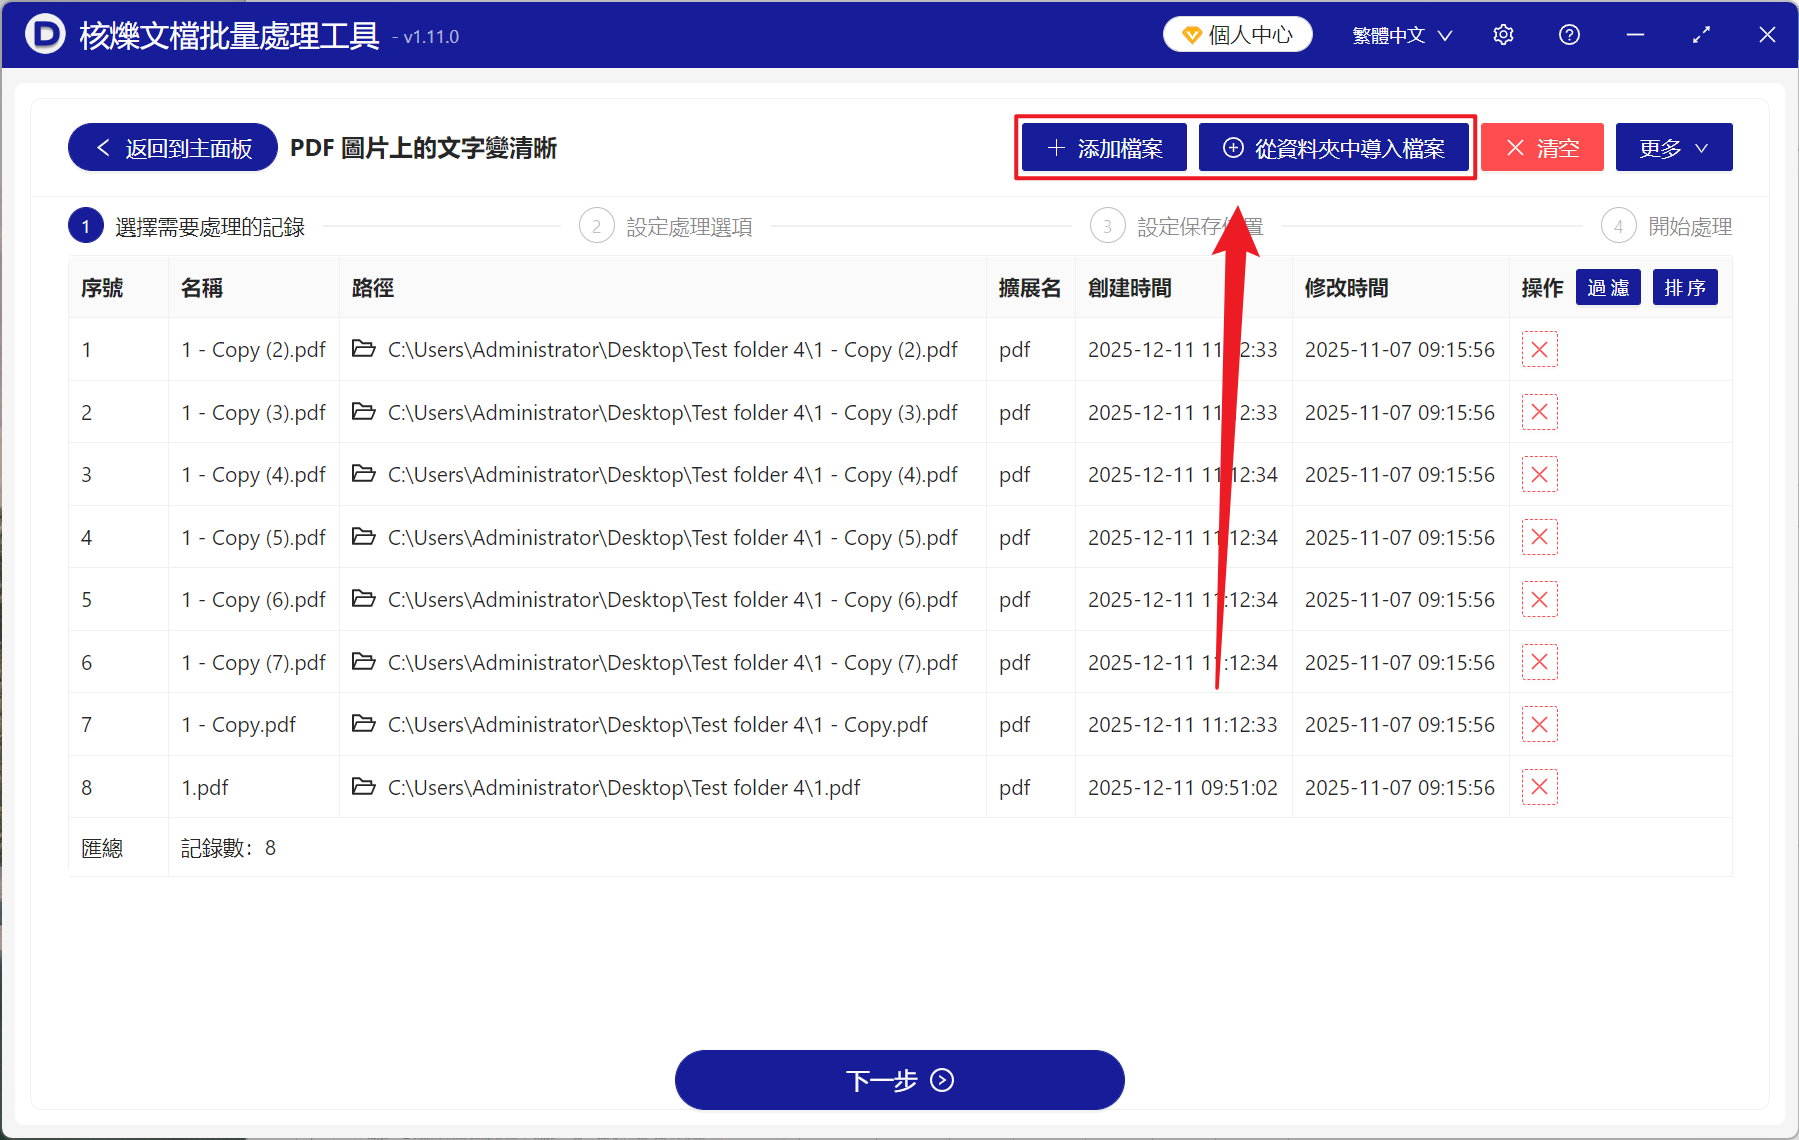This screenshot has width=1799, height=1140.
Task: Remove 1 - Copy (2).pdf via red X
Action: (x=1539, y=349)
